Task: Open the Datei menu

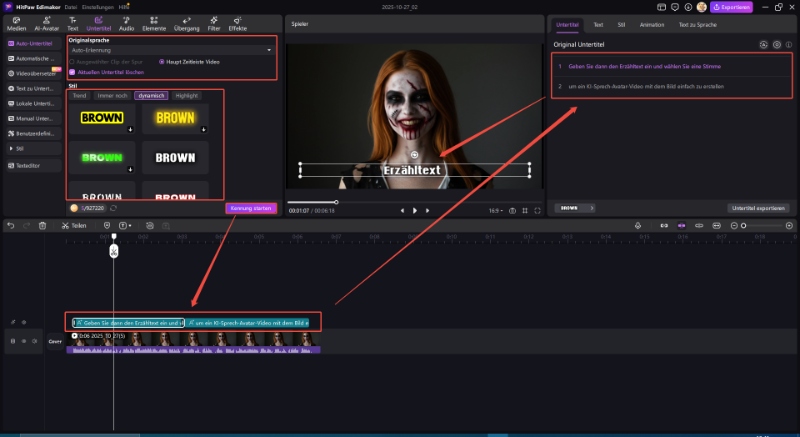Action: [70, 7]
